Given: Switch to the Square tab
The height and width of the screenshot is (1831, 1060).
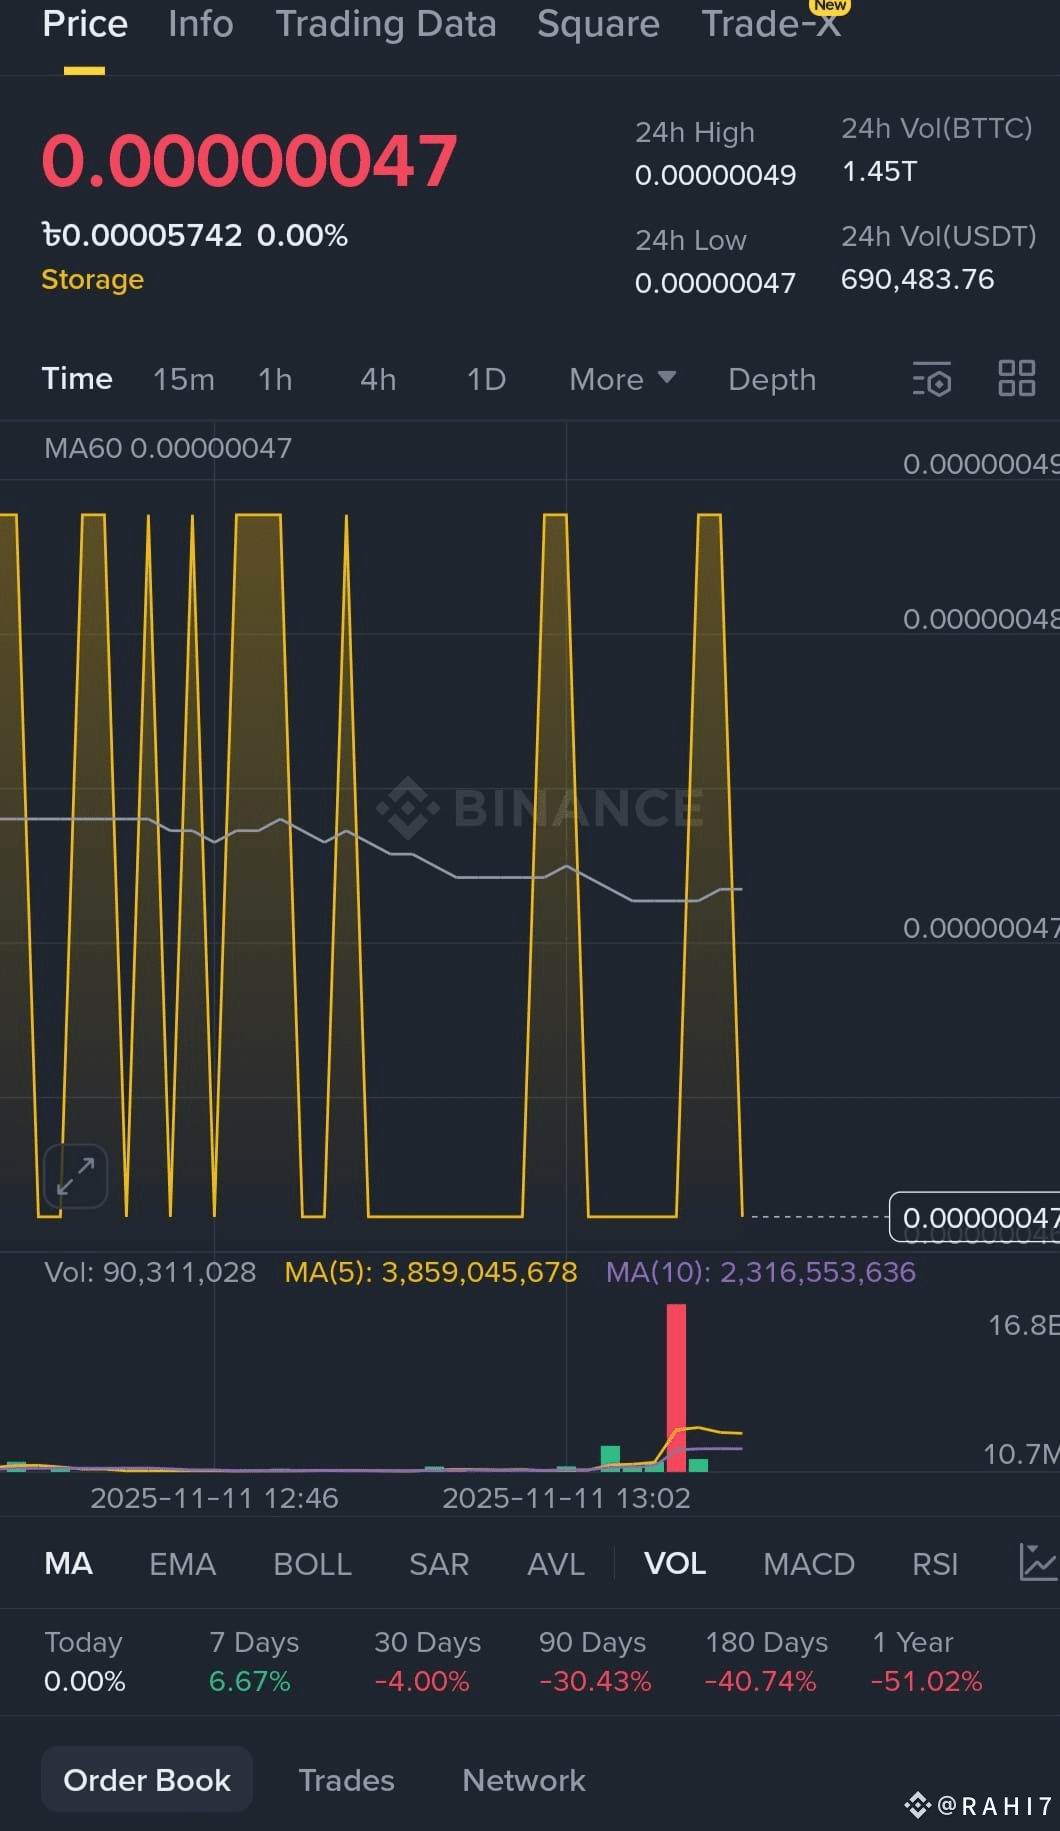Looking at the screenshot, I should [x=598, y=24].
